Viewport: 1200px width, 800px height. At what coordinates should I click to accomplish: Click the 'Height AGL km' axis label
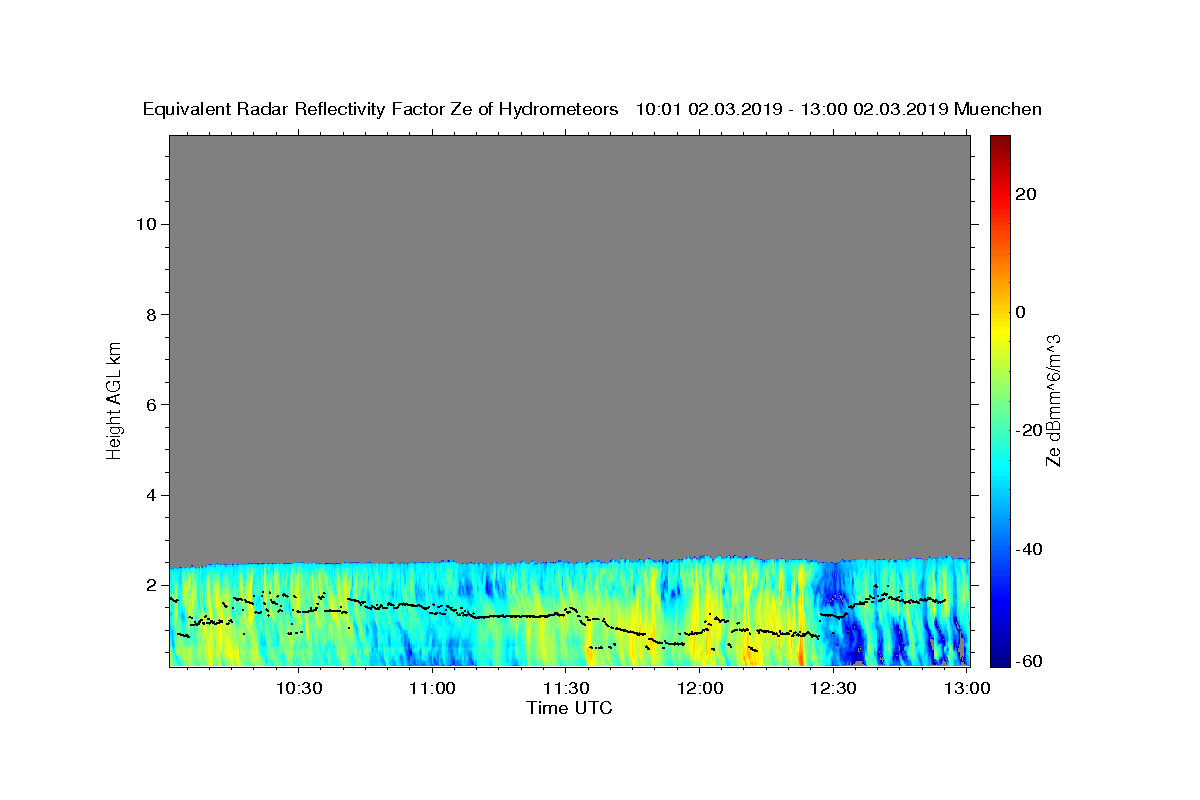tap(115, 400)
